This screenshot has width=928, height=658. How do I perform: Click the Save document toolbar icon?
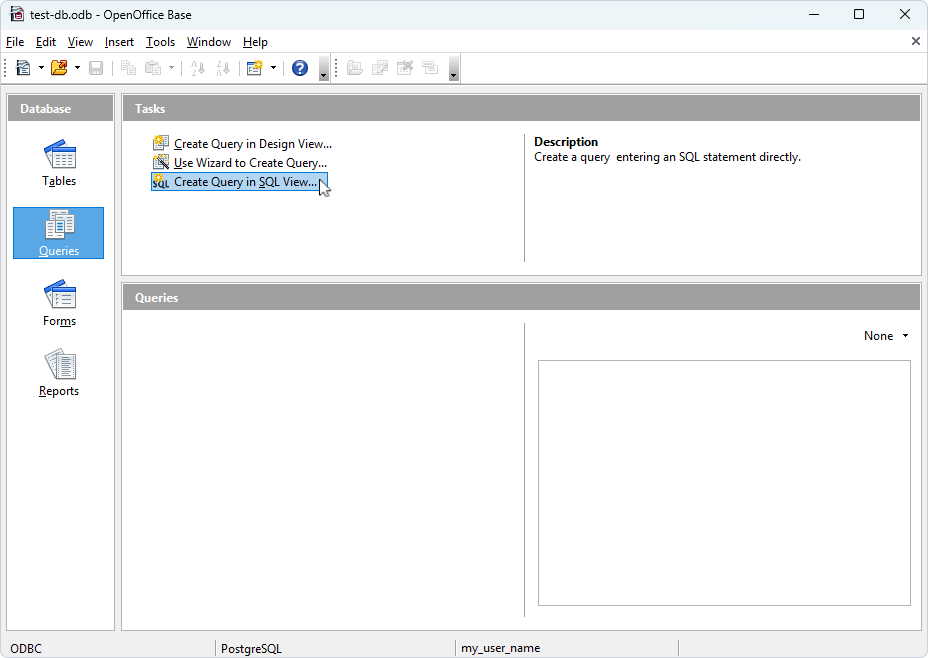click(95, 67)
